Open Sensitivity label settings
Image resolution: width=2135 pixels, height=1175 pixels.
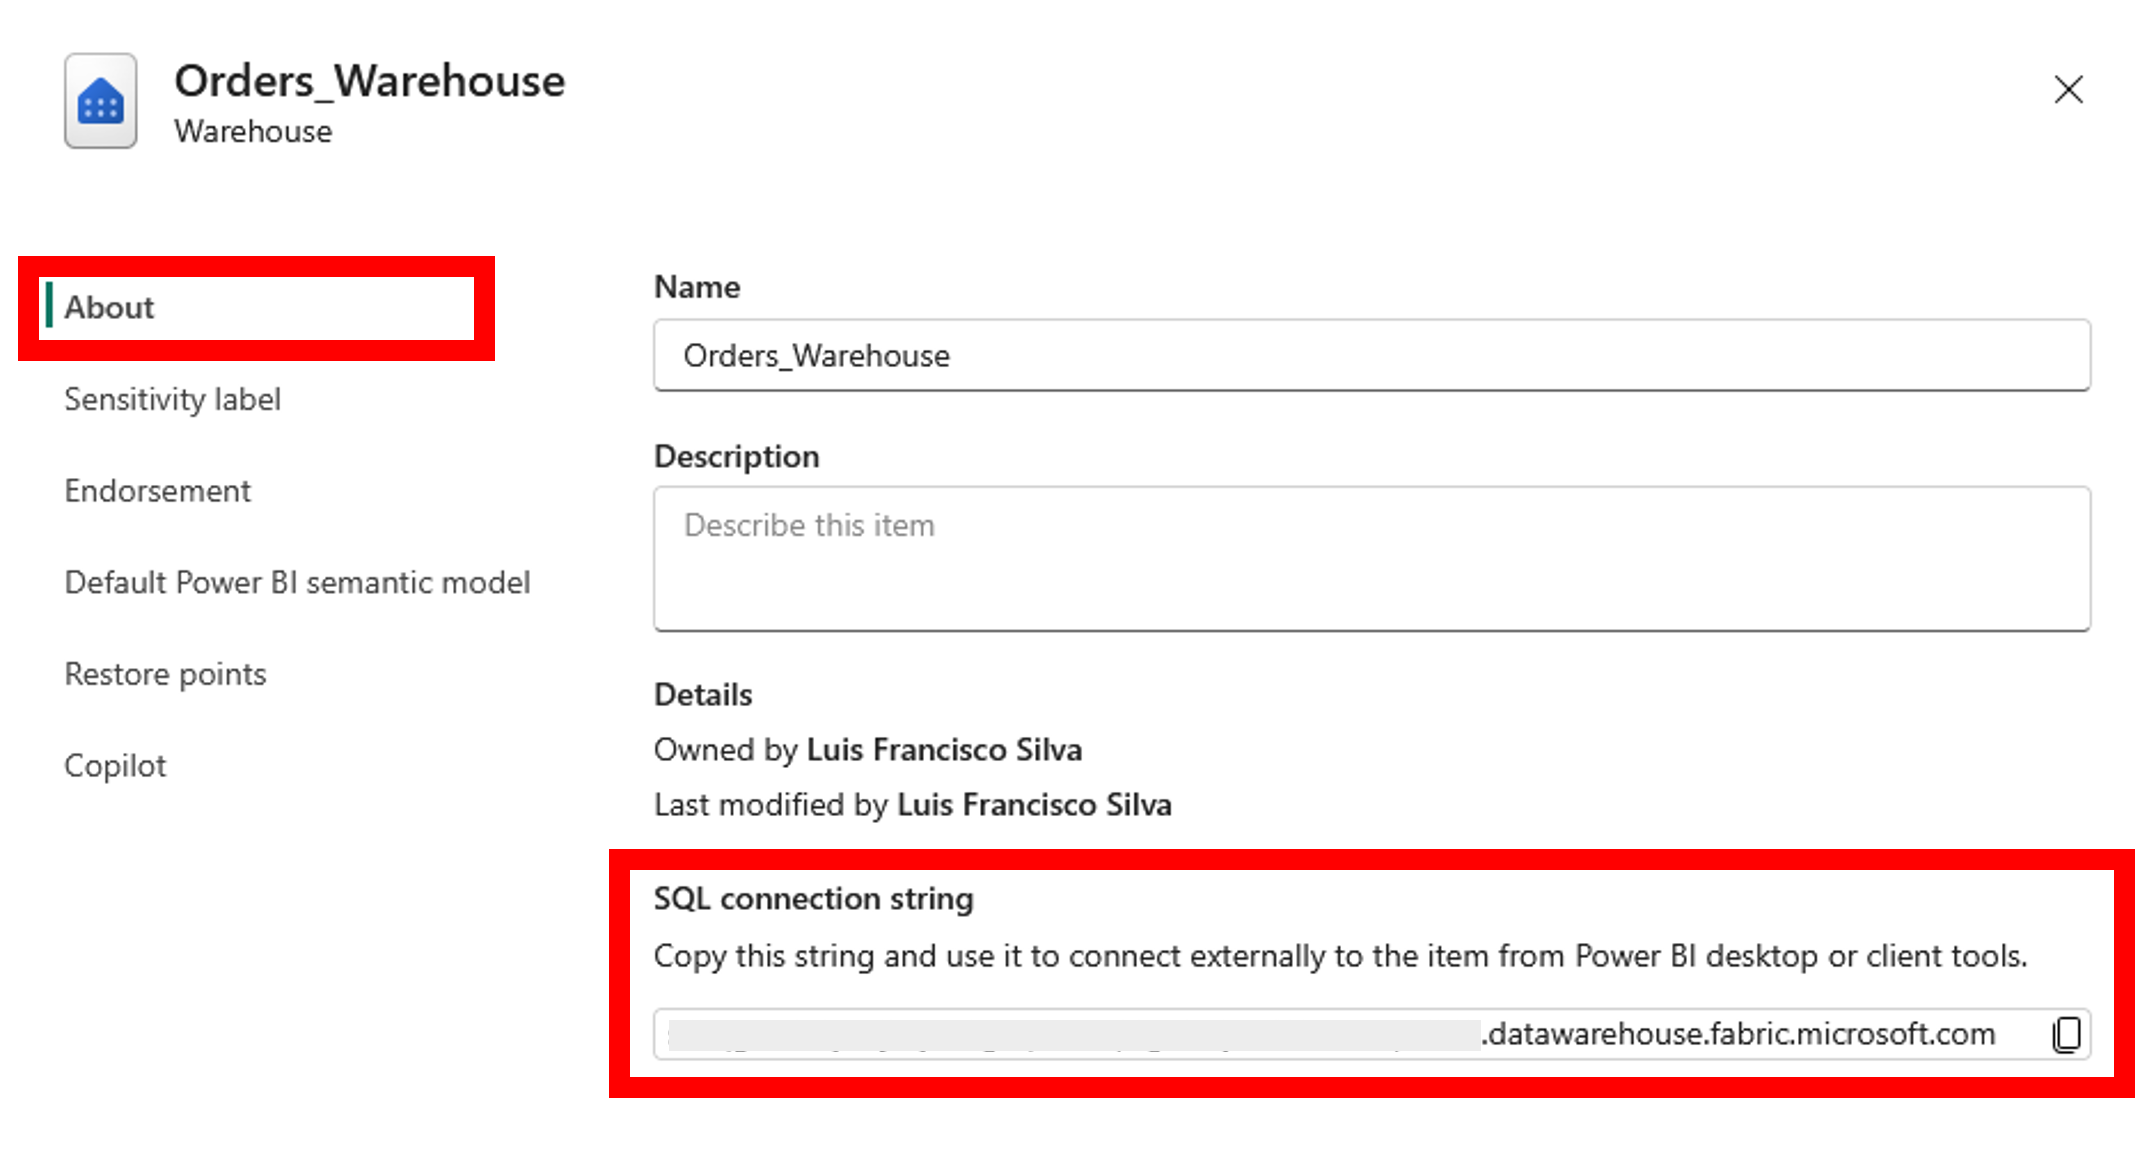point(172,399)
